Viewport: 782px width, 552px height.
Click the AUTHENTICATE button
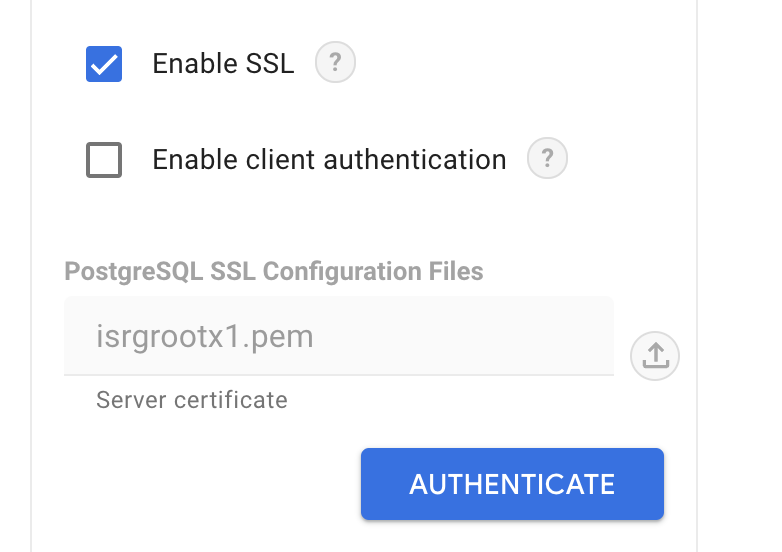[512, 484]
